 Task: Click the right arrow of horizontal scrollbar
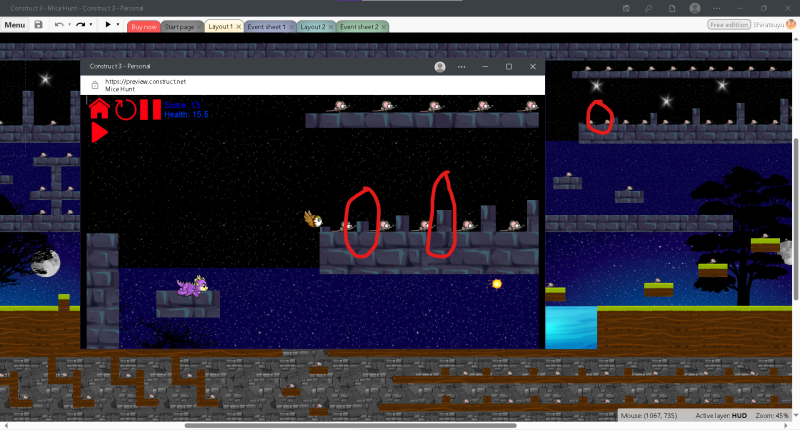pyautogui.click(x=787, y=425)
